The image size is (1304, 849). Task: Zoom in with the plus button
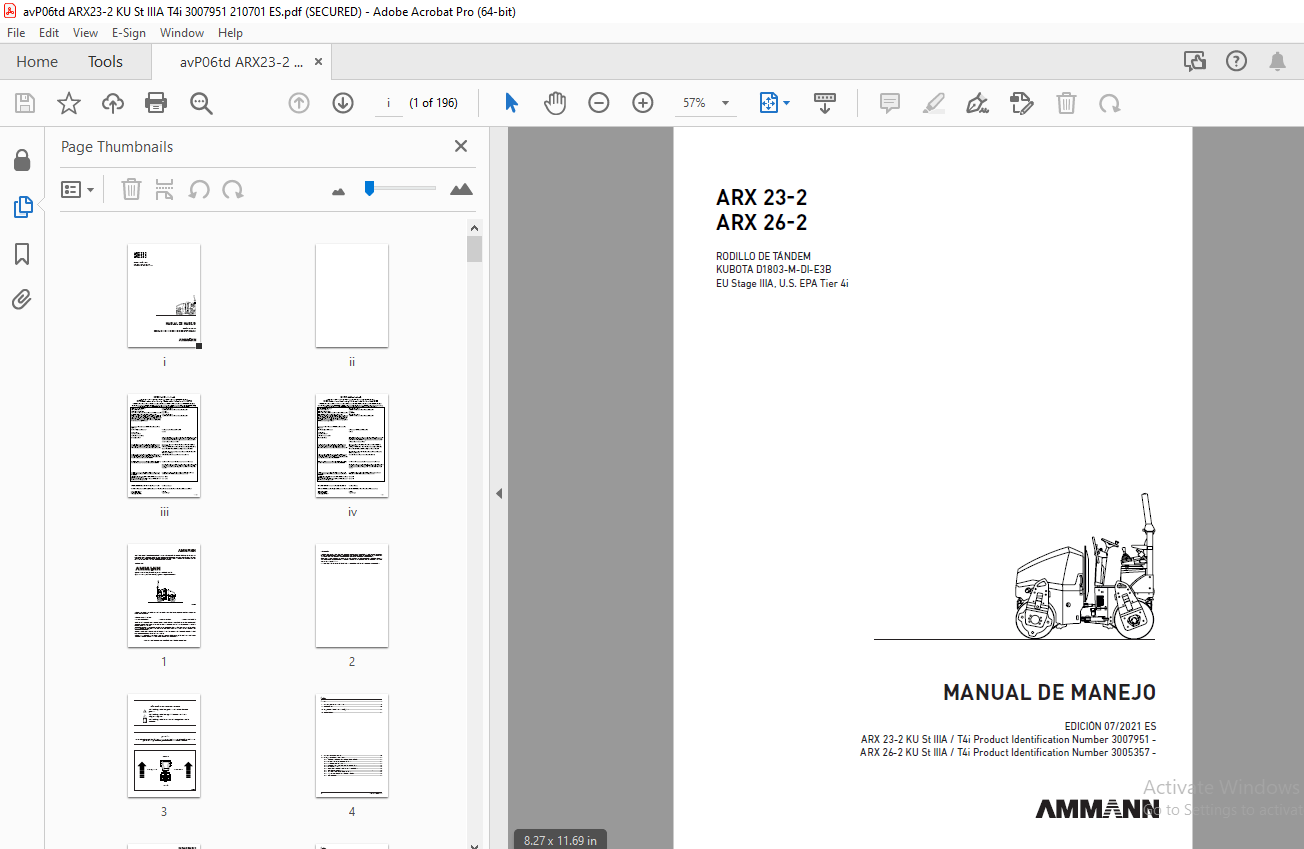(x=643, y=103)
